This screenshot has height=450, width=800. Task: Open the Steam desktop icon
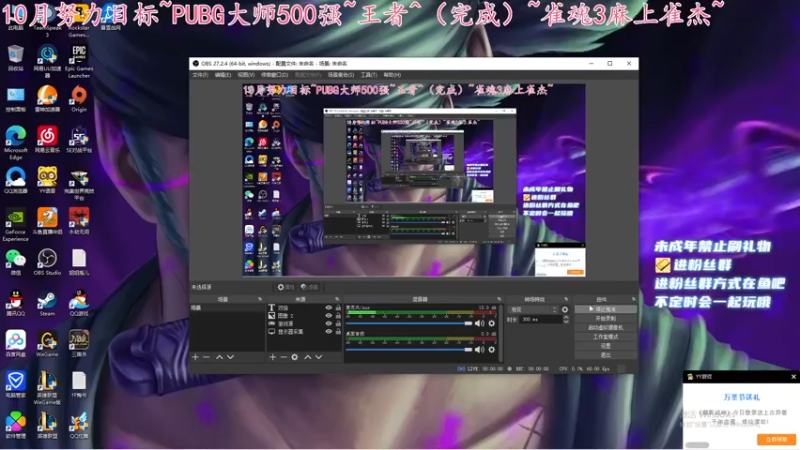(x=47, y=303)
